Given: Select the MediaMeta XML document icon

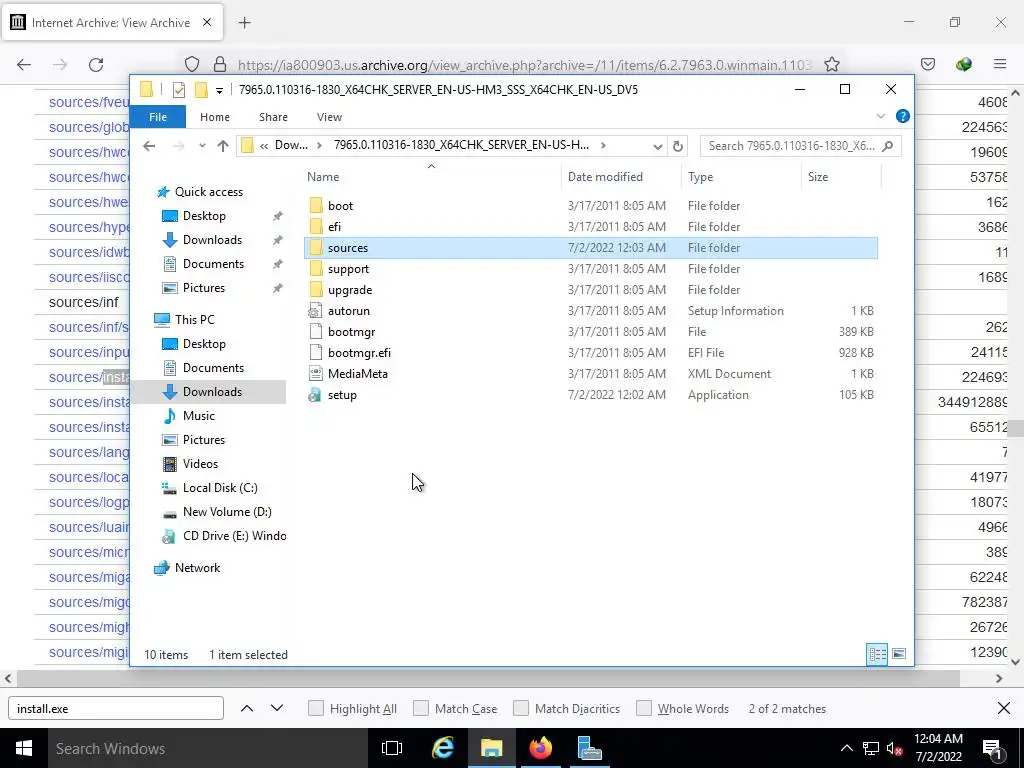Looking at the screenshot, I should pos(315,374).
